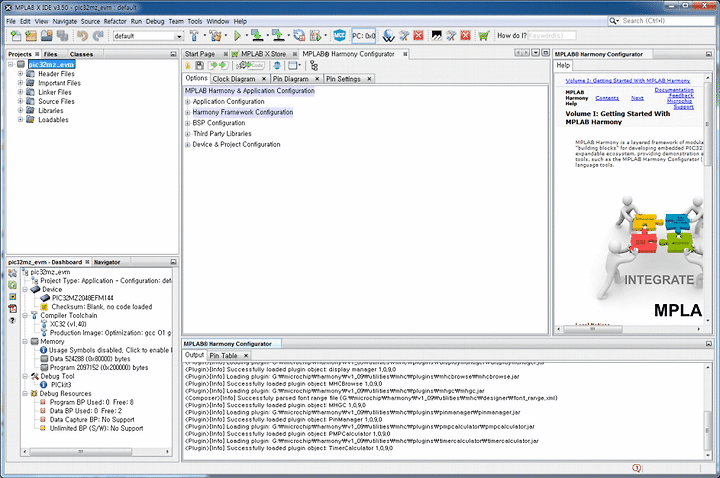Switch to the MPLAB X Store tab

click(264, 54)
